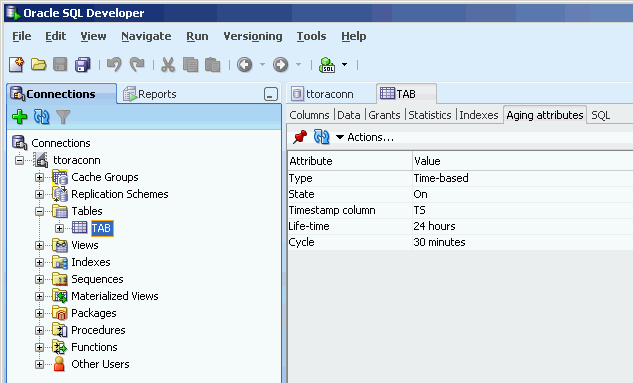Click the Forward navigation arrow icon

(281, 65)
